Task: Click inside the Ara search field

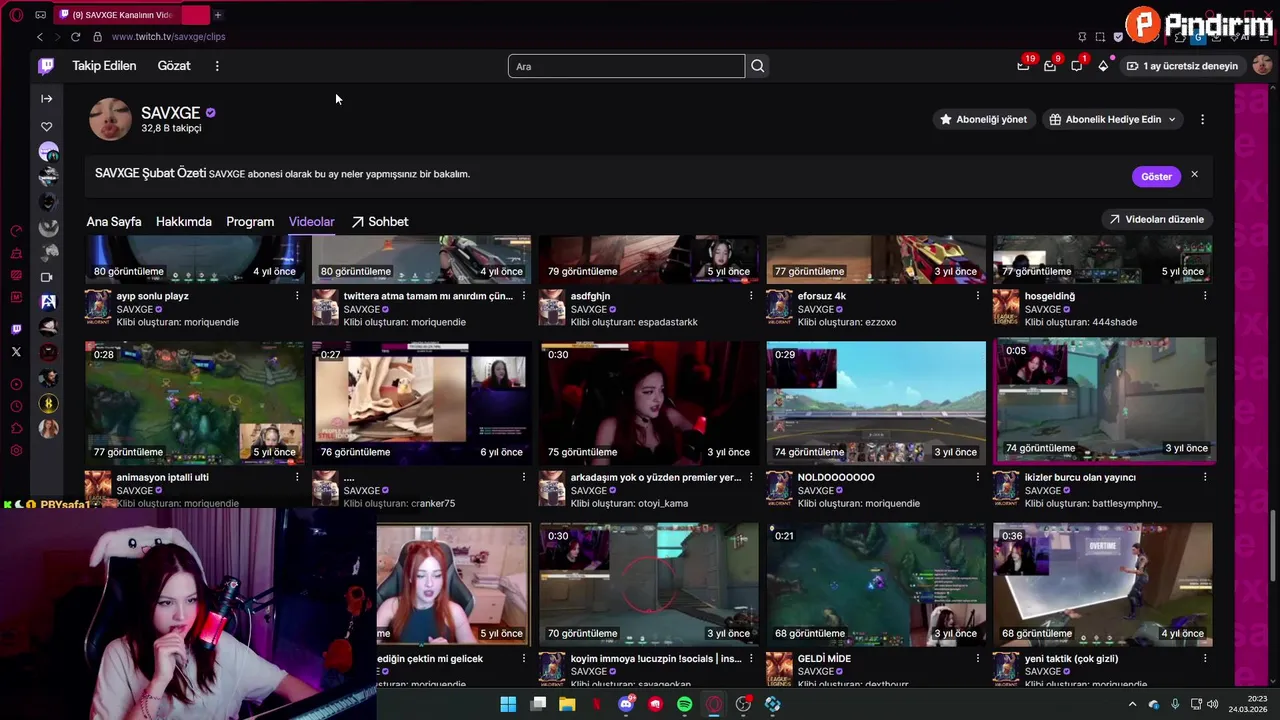Action: (626, 66)
